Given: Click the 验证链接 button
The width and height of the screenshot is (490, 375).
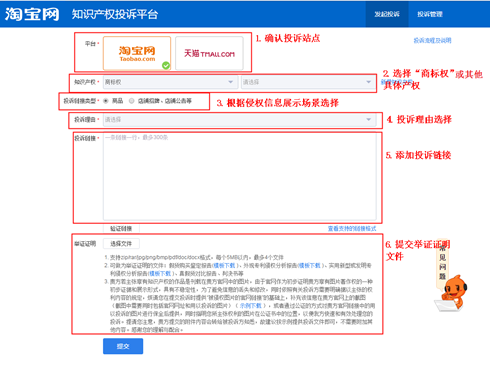Looking at the screenshot, I should click(x=121, y=229).
